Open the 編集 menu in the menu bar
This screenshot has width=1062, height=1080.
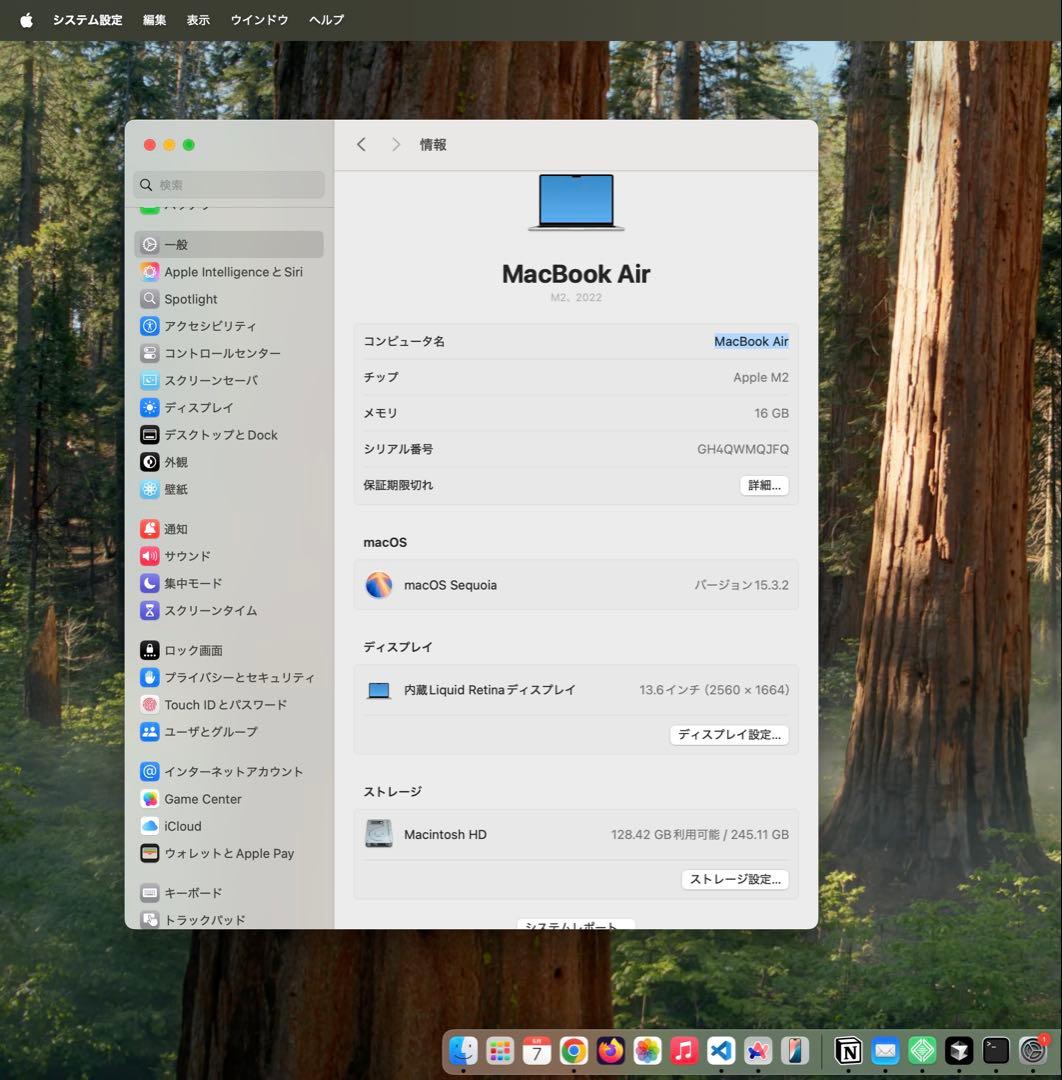click(154, 19)
